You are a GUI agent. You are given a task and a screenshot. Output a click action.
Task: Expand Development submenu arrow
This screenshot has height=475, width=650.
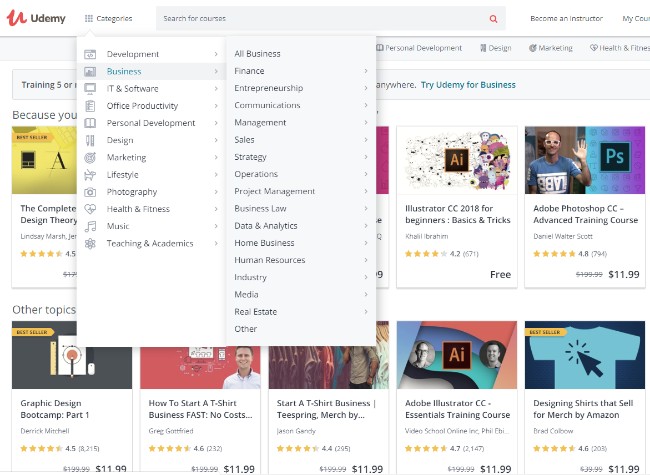(216, 54)
